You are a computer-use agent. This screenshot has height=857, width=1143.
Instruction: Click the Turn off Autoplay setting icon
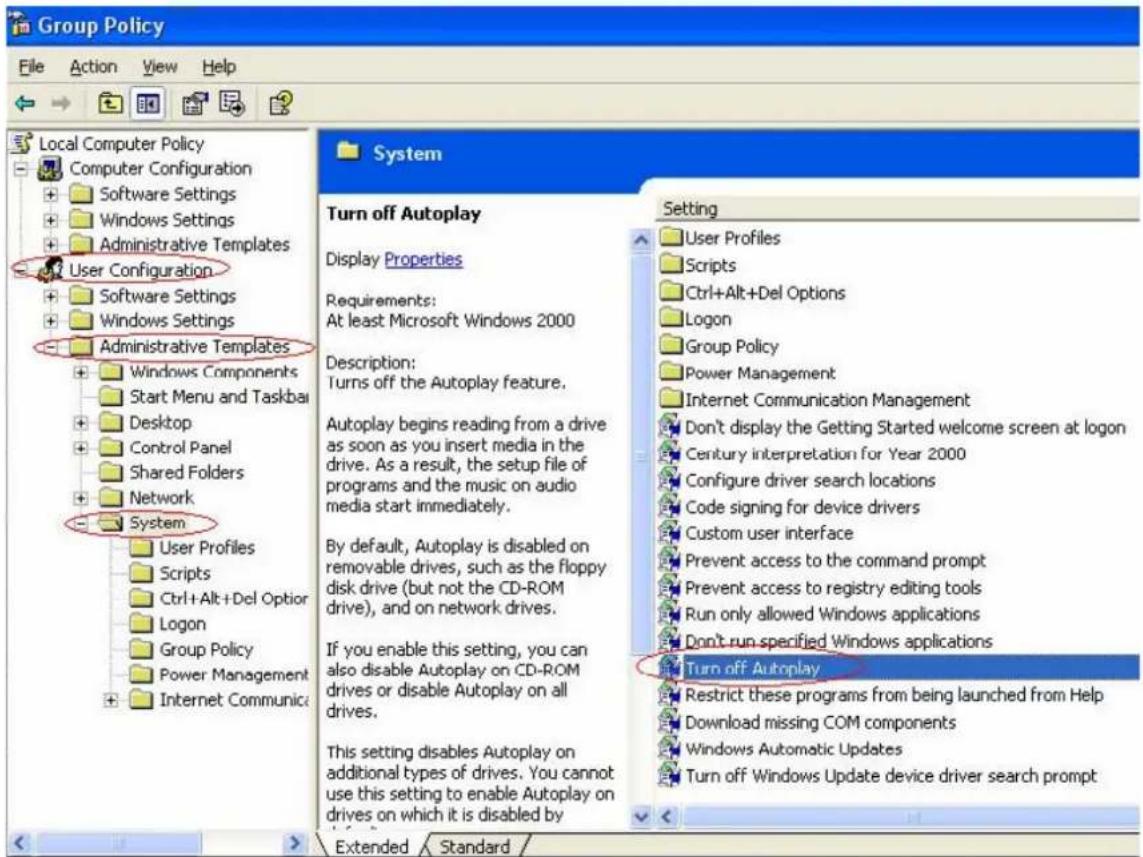pyautogui.click(x=669, y=668)
